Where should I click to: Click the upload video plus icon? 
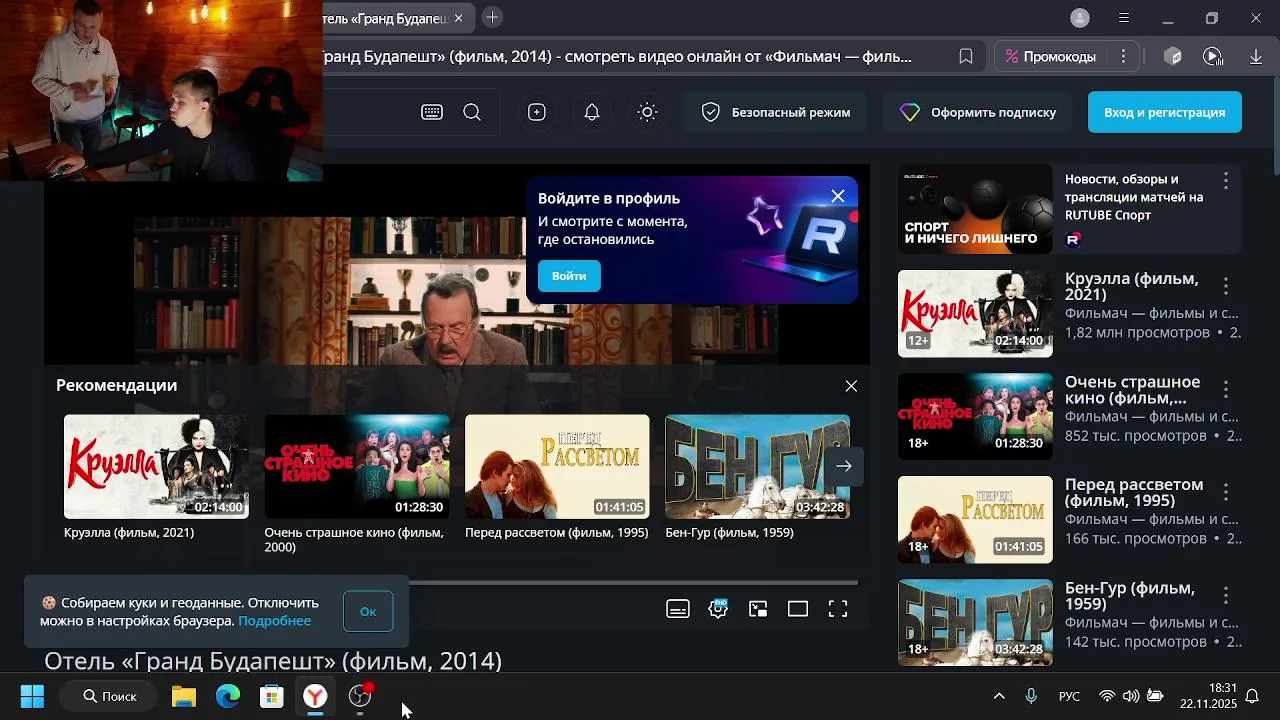point(537,112)
